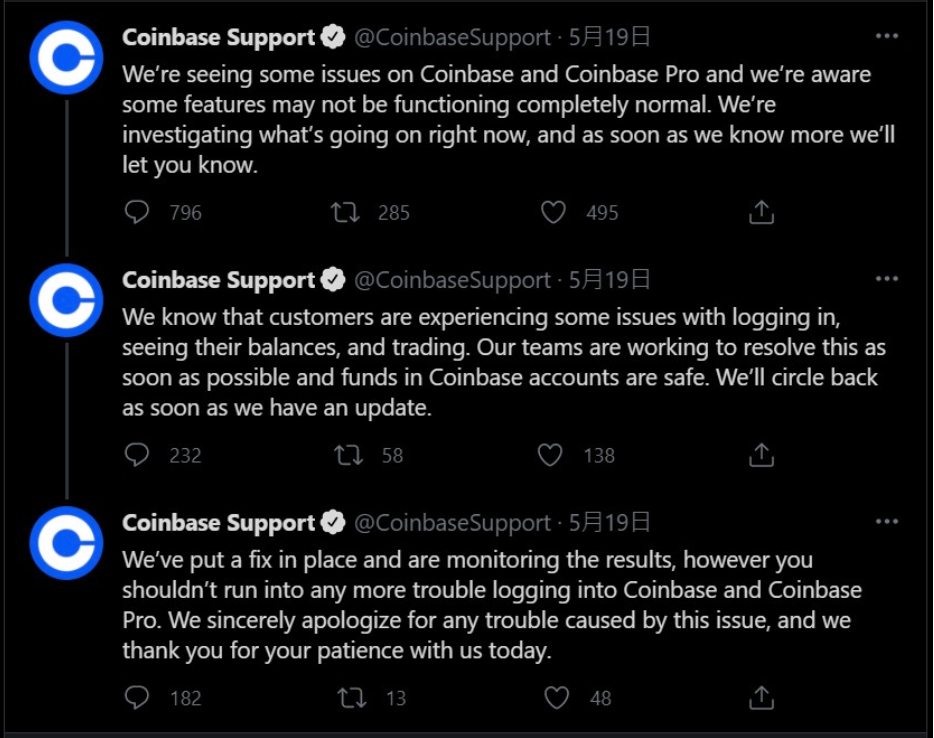934x738 pixels.
Task: Click the Coinbase avatar on third tweet
Action: pyautogui.click(x=66, y=543)
